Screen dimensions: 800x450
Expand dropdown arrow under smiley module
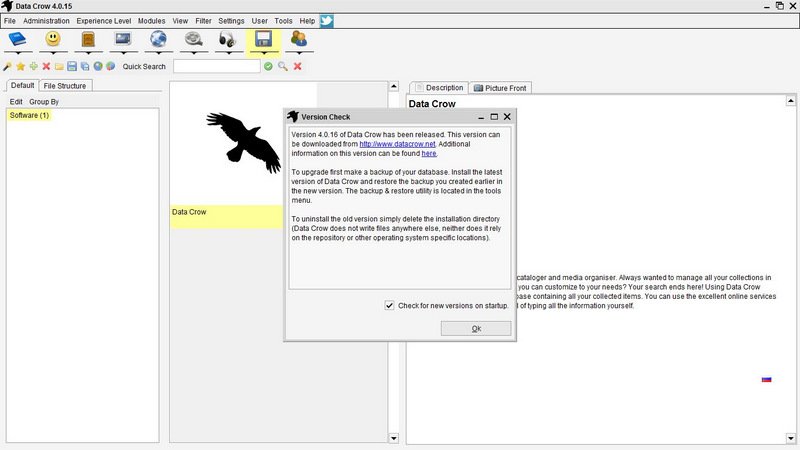pos(53,52)
